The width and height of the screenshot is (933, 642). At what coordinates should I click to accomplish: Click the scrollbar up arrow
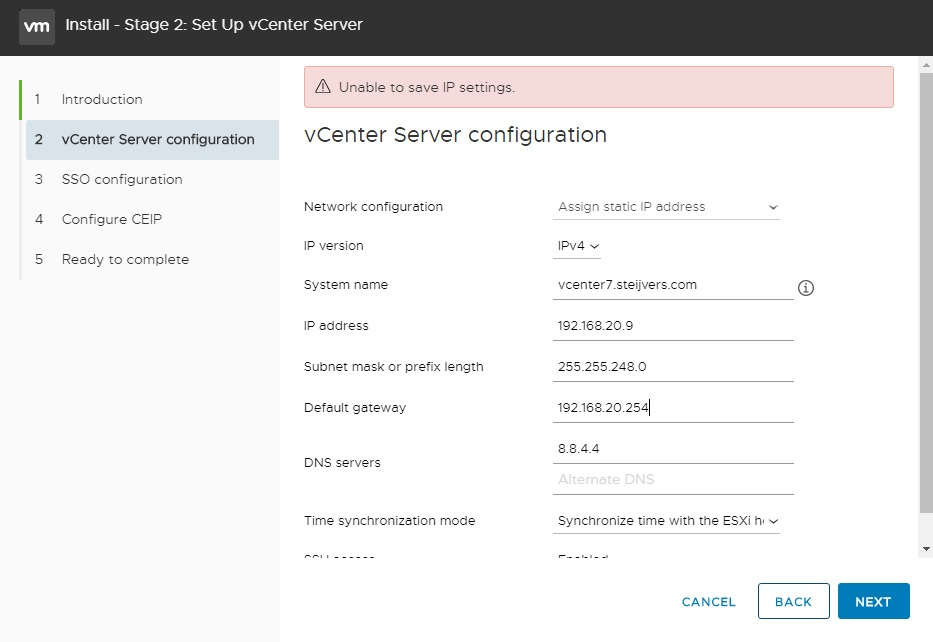pyautogui.click(x=926, y=64)
